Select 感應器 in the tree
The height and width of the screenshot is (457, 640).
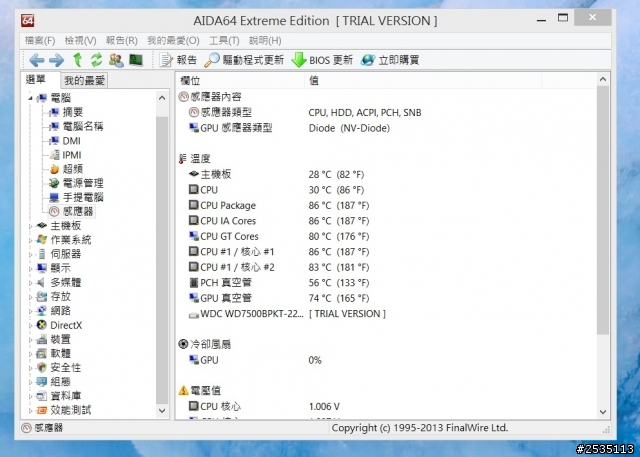78,211
